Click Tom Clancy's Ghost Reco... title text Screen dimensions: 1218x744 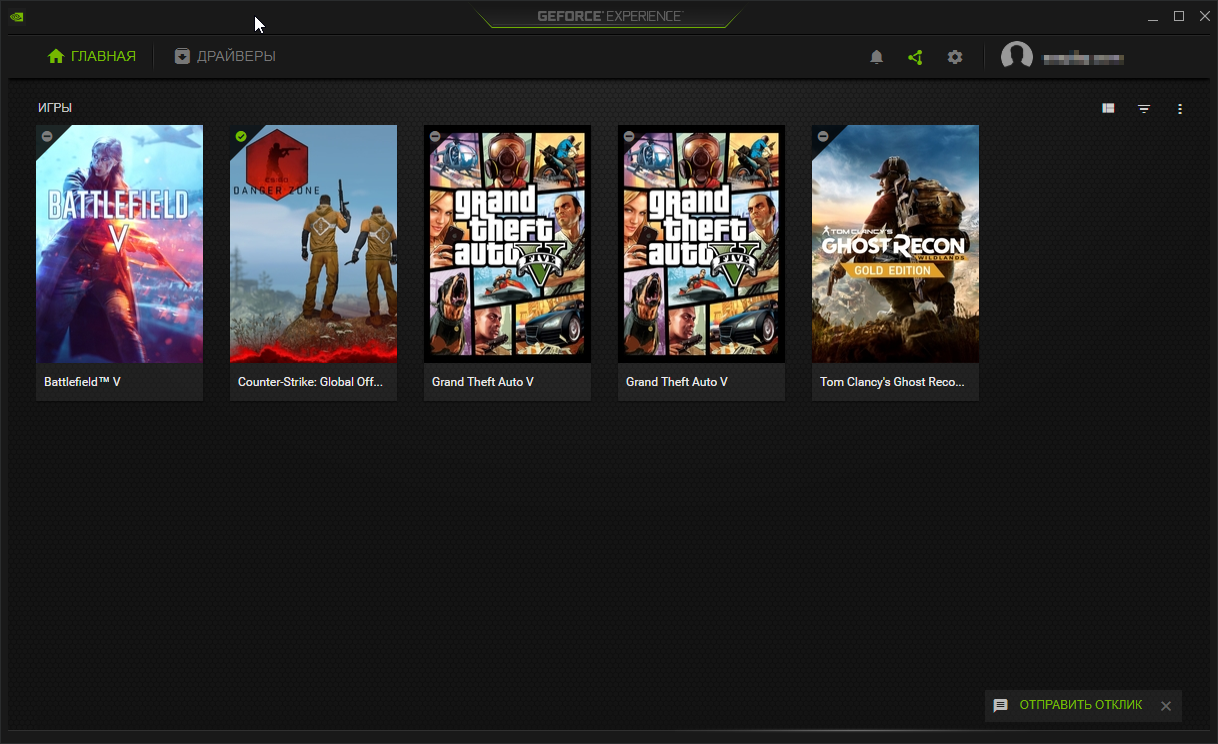click(x=892, y=382)
